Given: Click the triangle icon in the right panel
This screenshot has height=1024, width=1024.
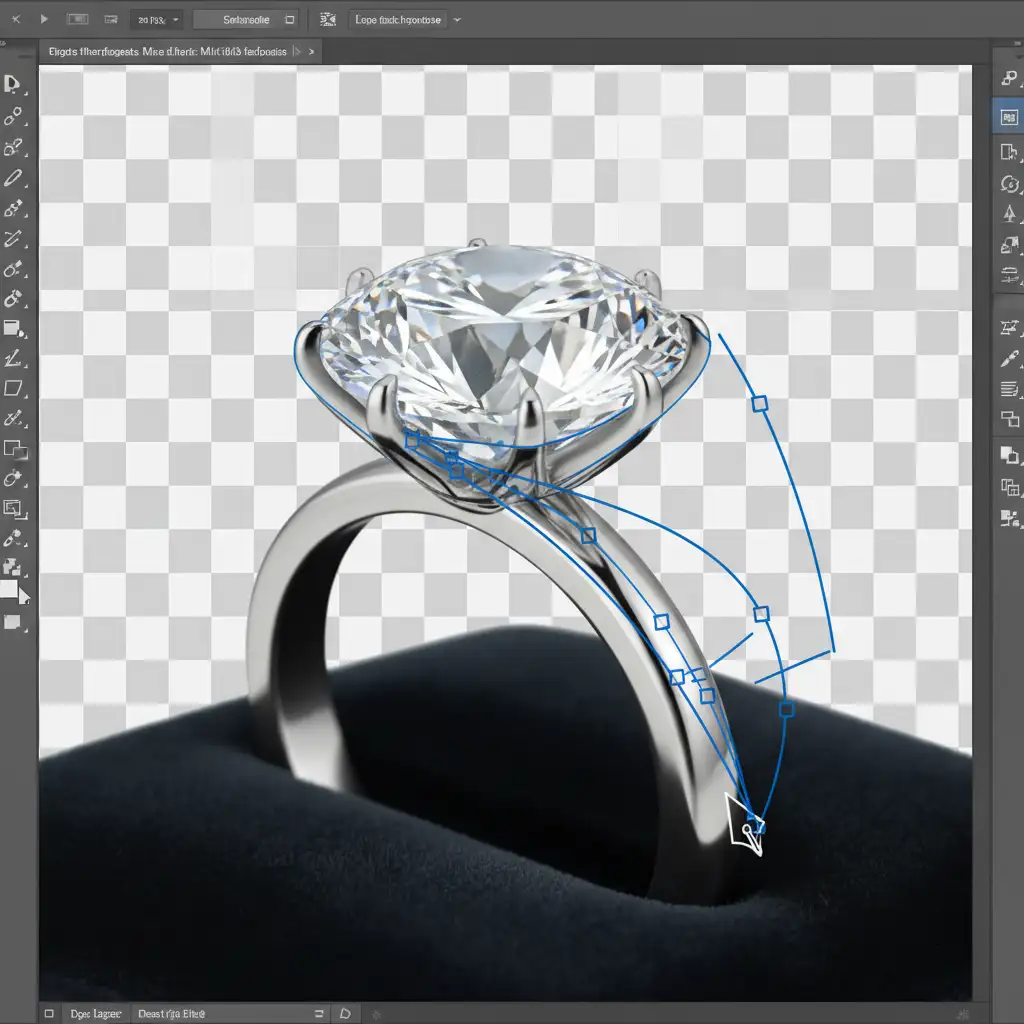Looking at the screenshot, I should (1009, 213).
